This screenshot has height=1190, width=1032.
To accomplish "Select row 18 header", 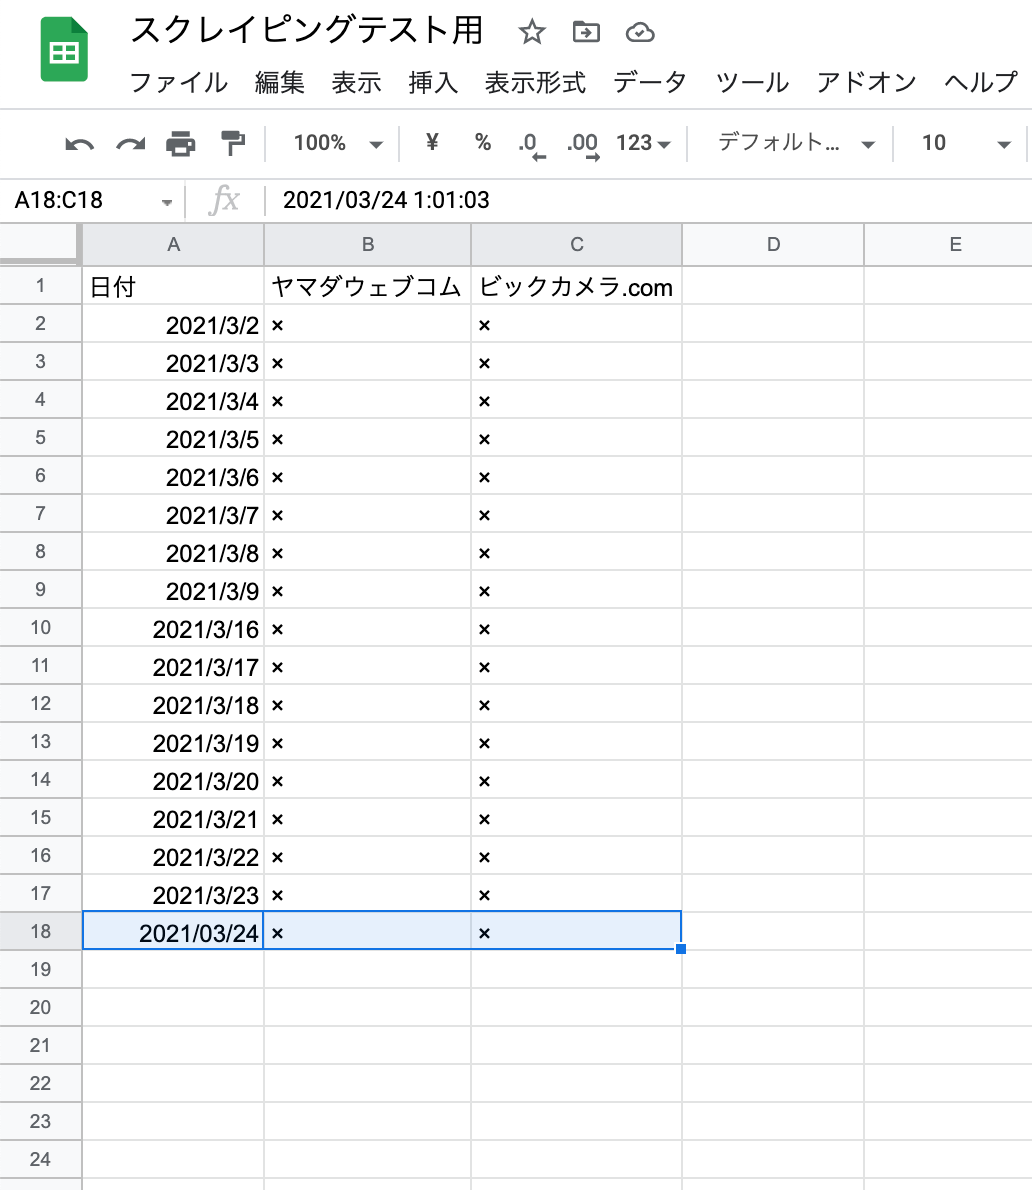I will pyautogui.click(x=40, y=931).
